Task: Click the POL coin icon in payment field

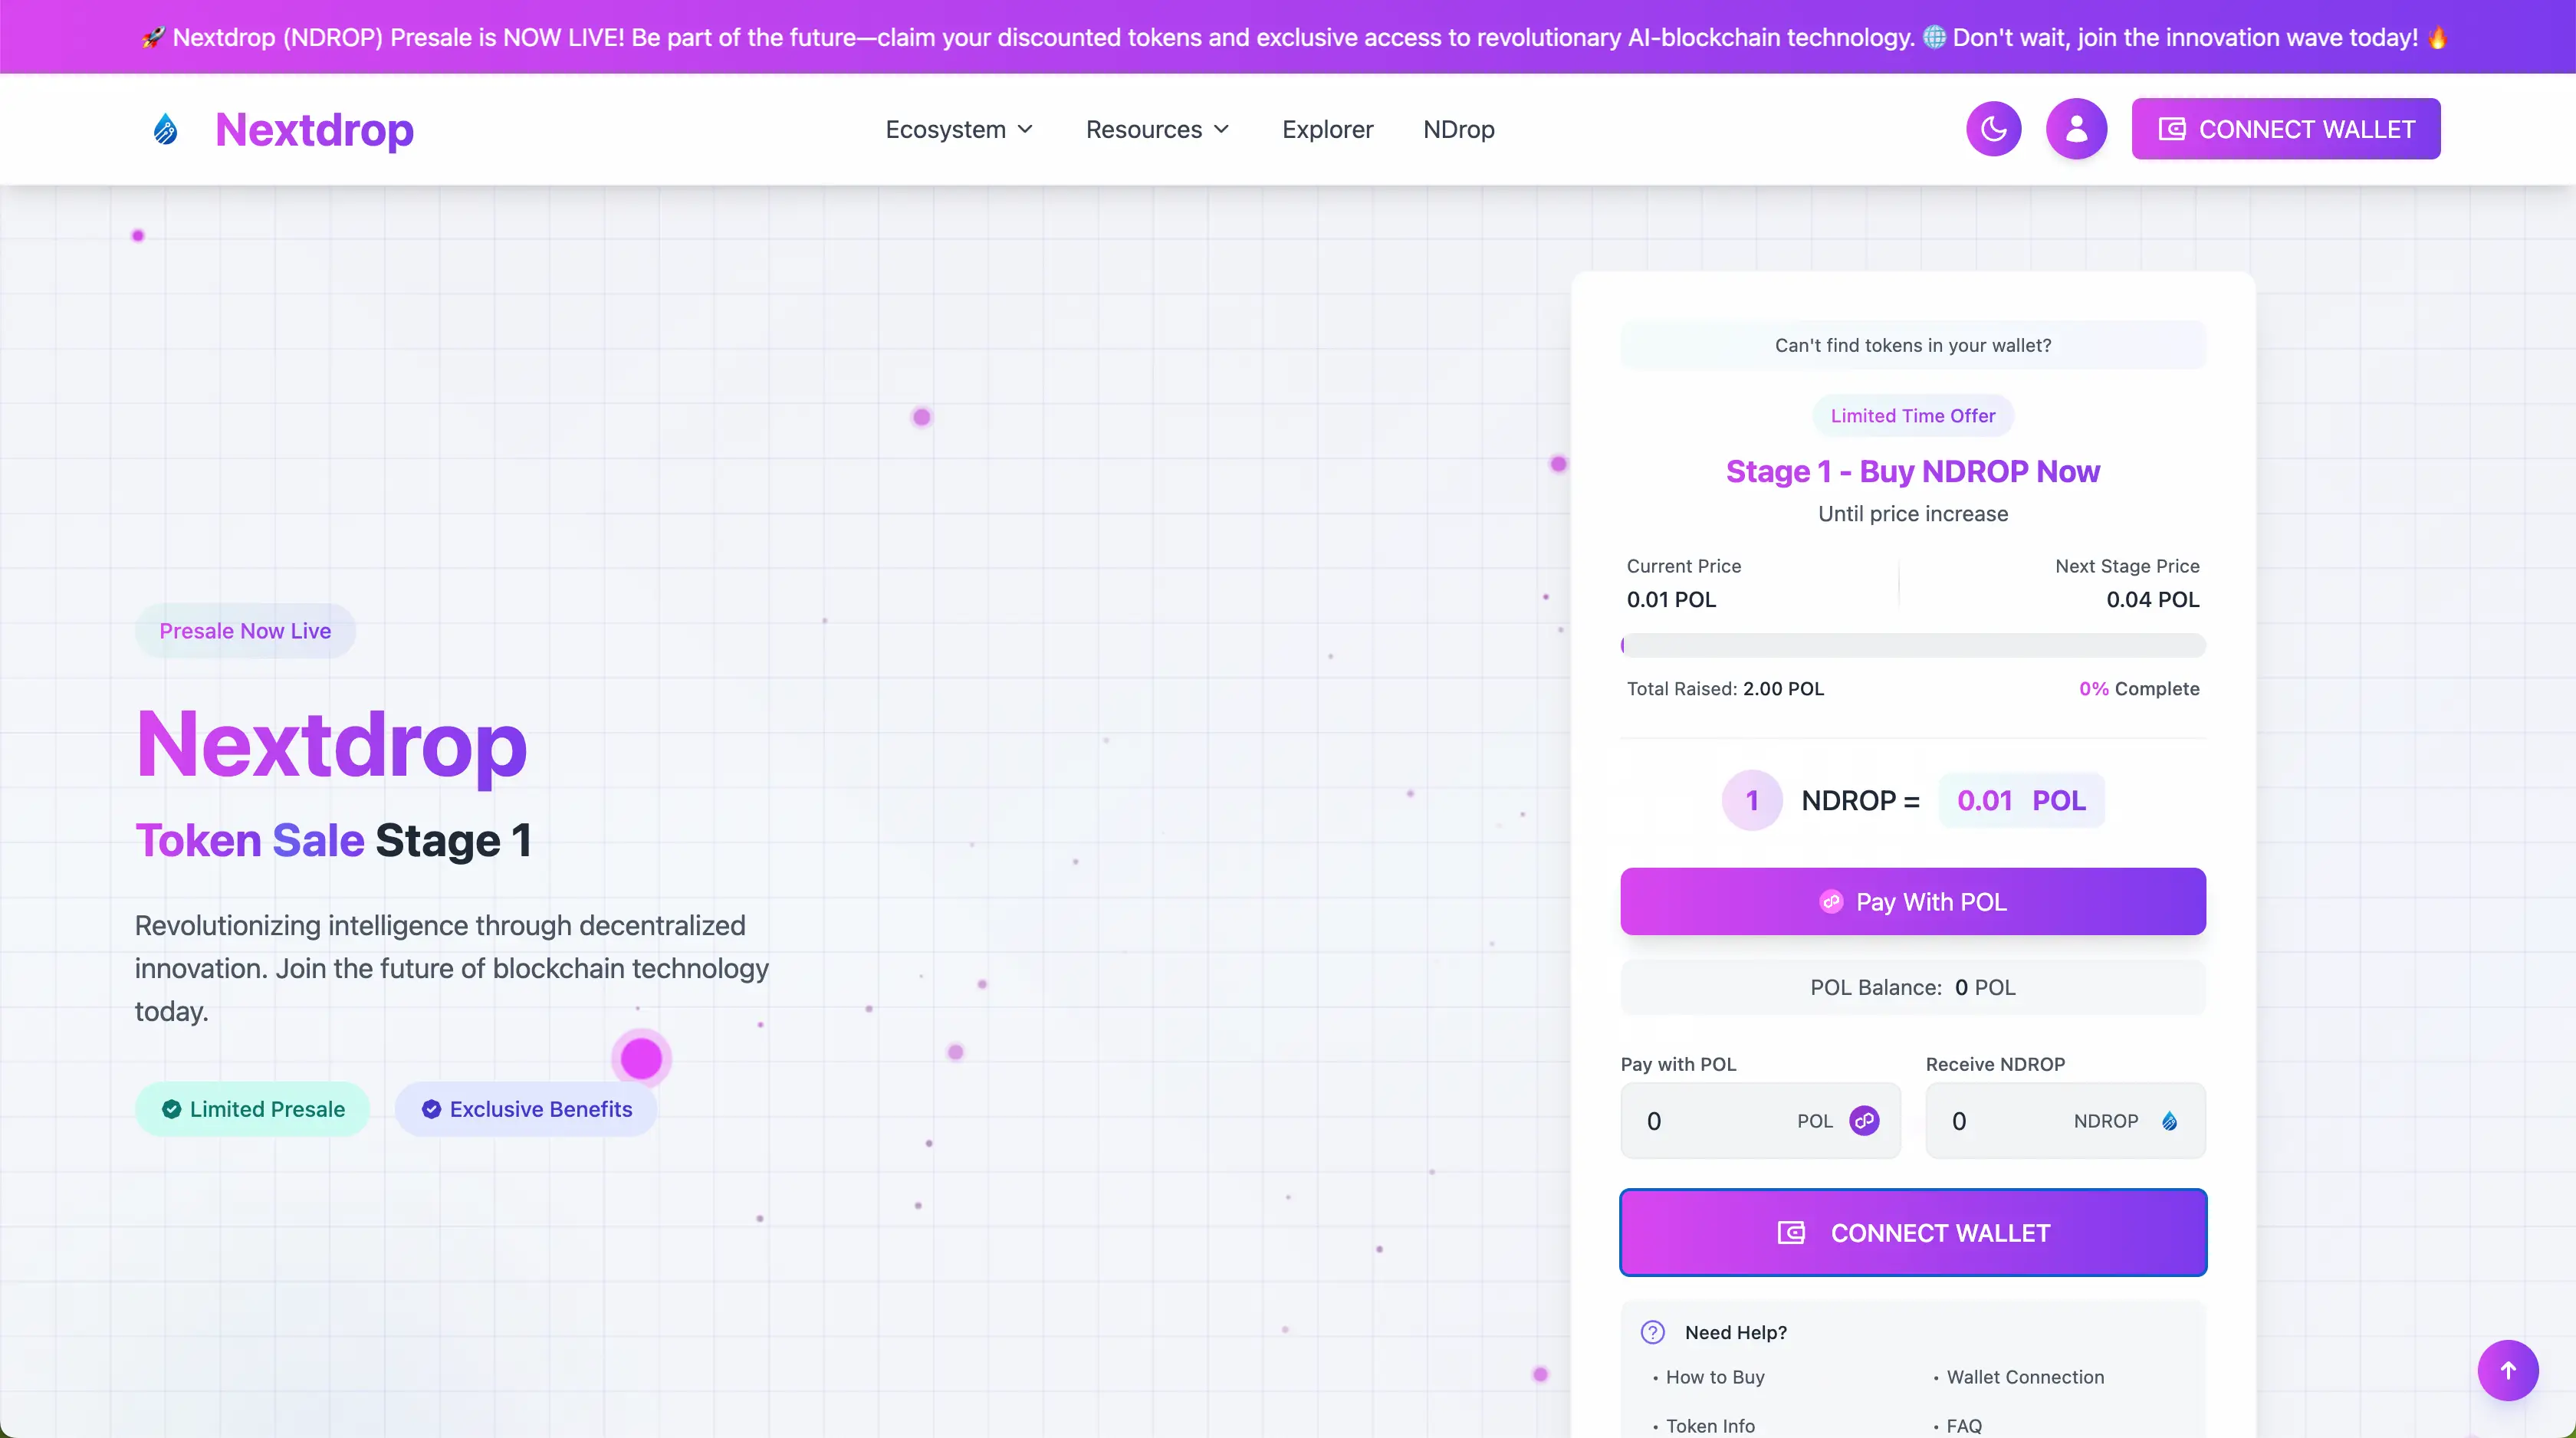Action: [1864, 1121]
